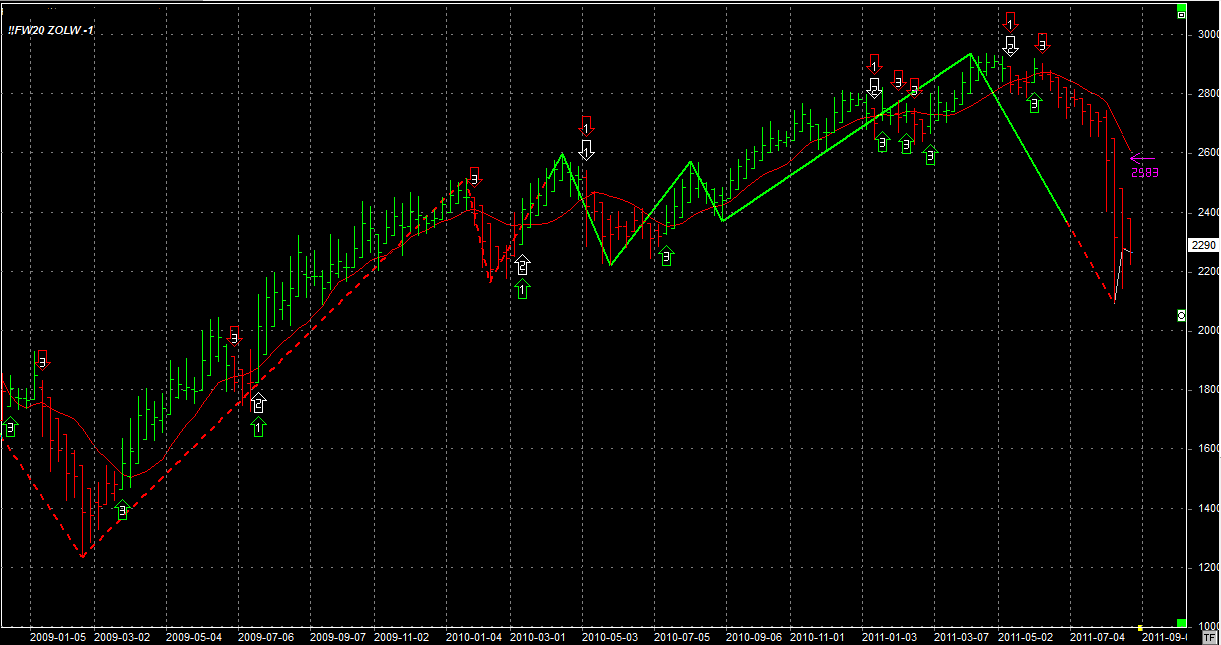Select green up arrow 1 near 2009-07-06
Viewport: 1221px width, 645px height.
click(x=259, y=428)
